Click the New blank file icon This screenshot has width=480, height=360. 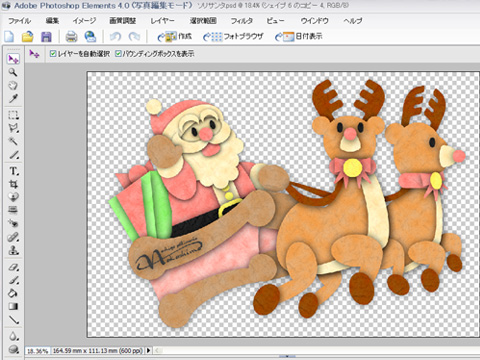(x=9, y=36)
